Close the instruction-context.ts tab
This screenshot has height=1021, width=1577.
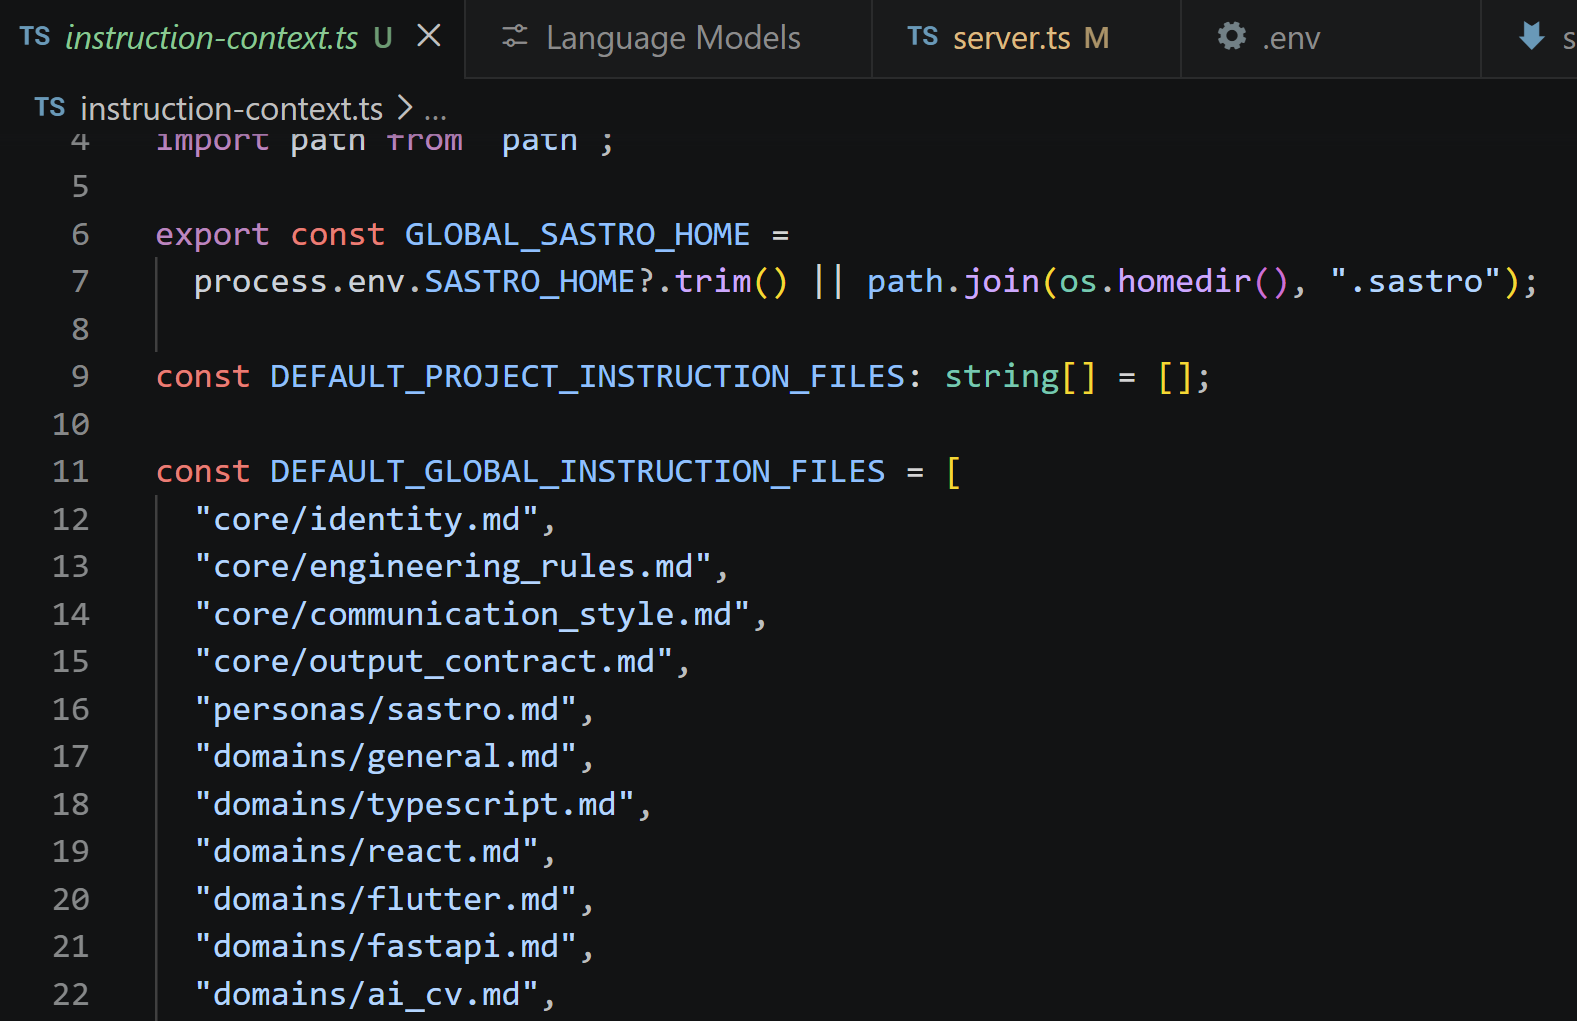click(x=429, y=37)
